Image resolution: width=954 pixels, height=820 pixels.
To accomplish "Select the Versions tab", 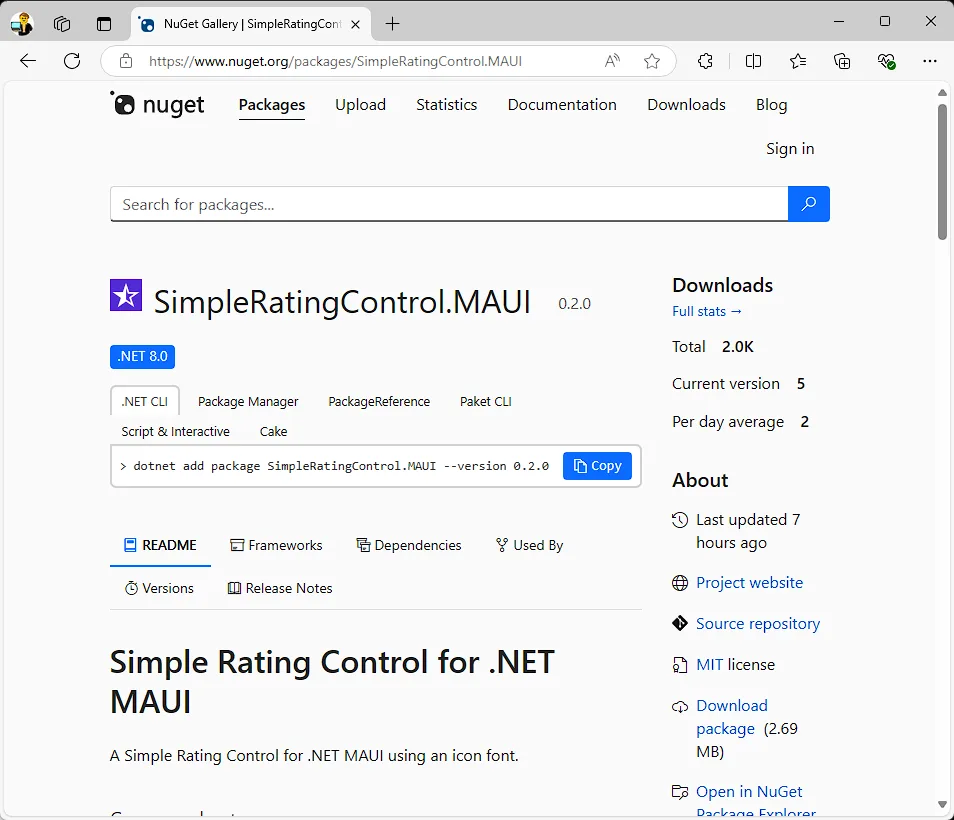I will (x=159, y=588).
